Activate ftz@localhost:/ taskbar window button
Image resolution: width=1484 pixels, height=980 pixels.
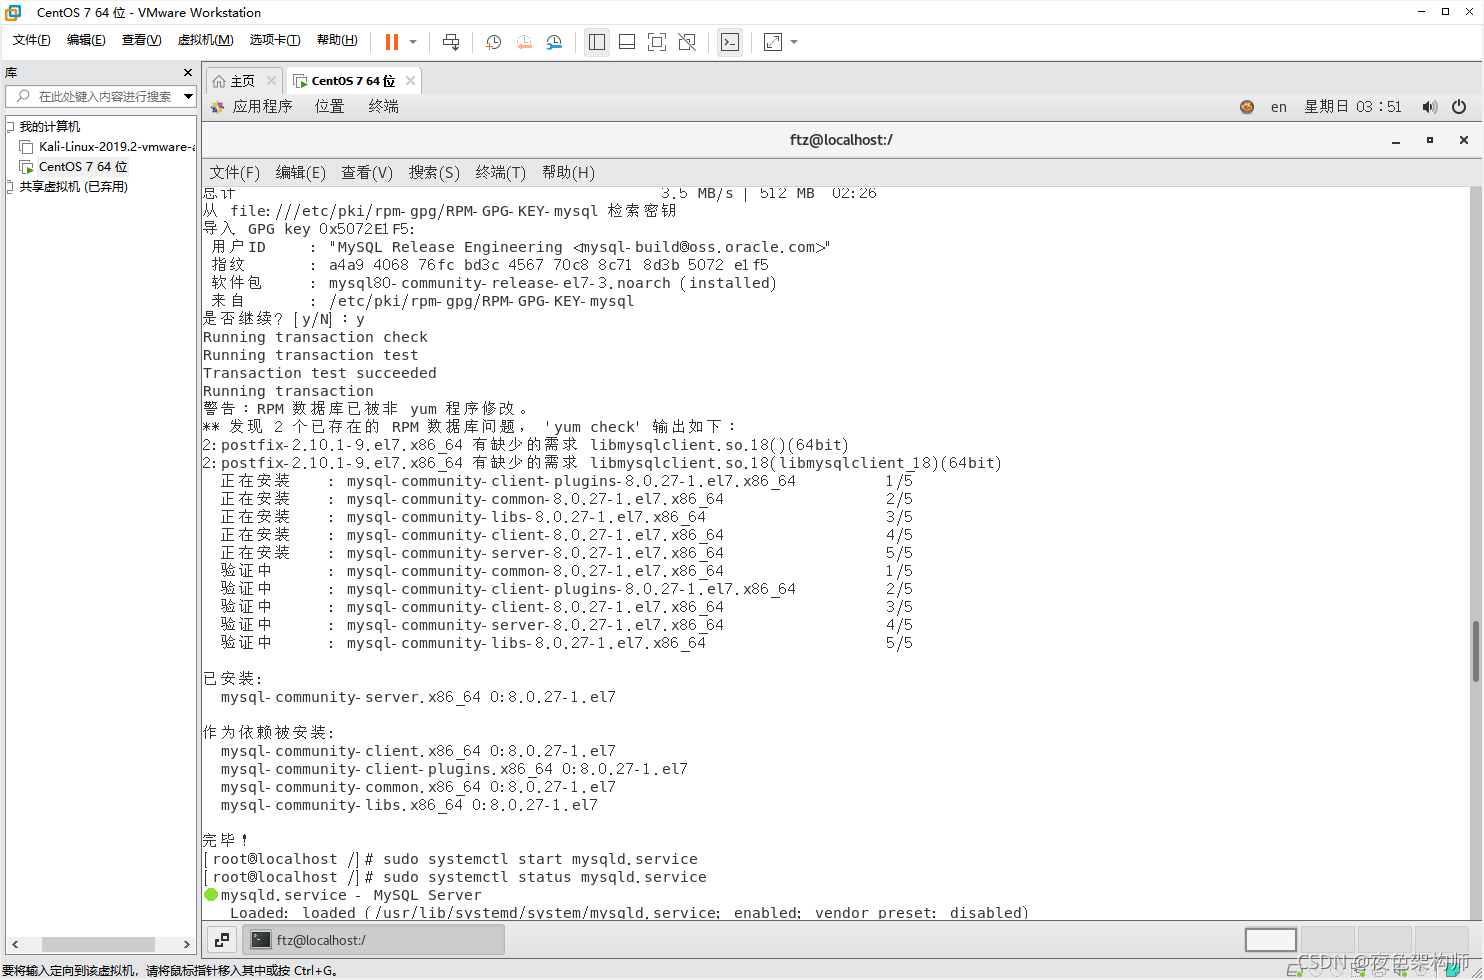click(374, 940)
